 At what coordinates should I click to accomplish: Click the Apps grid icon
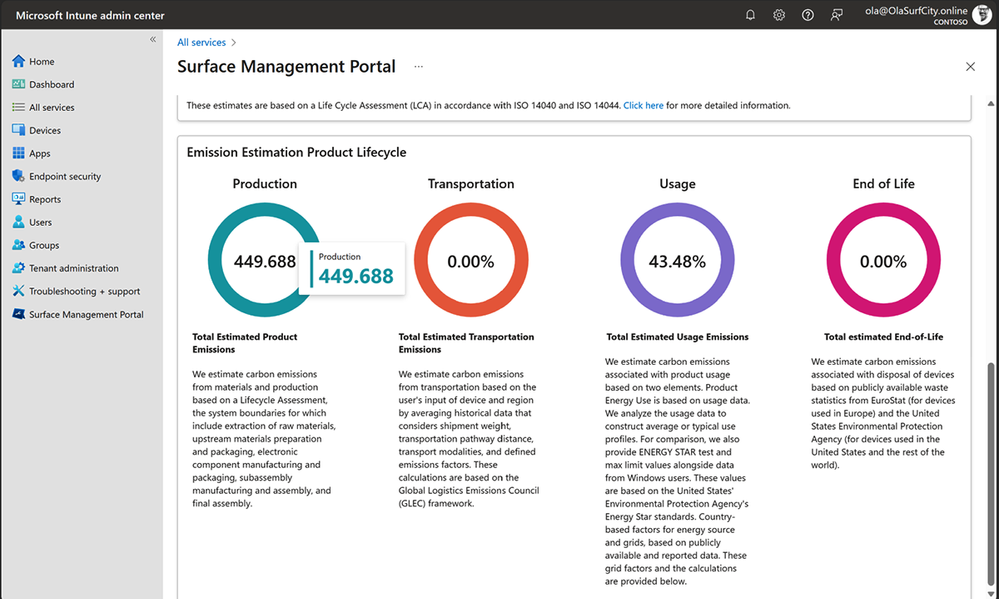(18, 153)
